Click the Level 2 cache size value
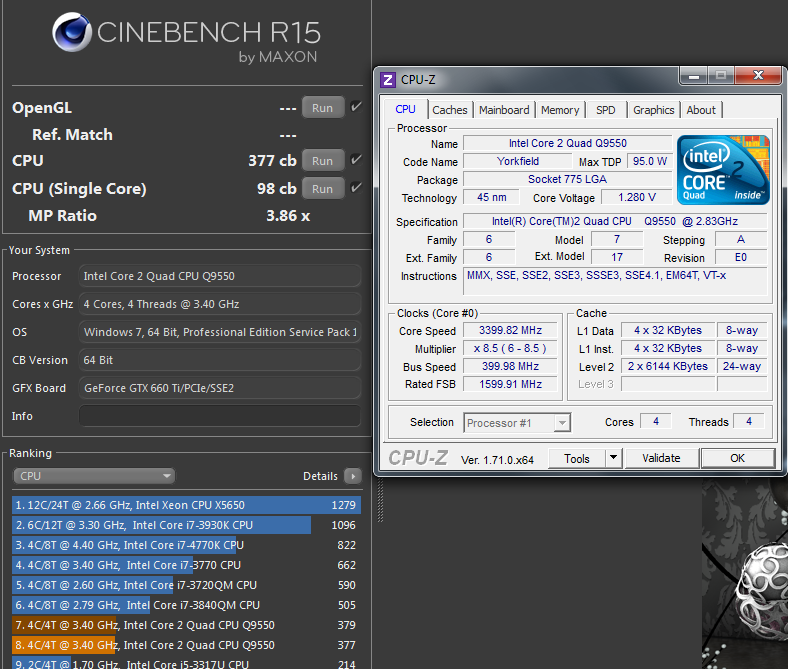Image resolution: width=788 pixels, height=669 pixels. (668, 366)
